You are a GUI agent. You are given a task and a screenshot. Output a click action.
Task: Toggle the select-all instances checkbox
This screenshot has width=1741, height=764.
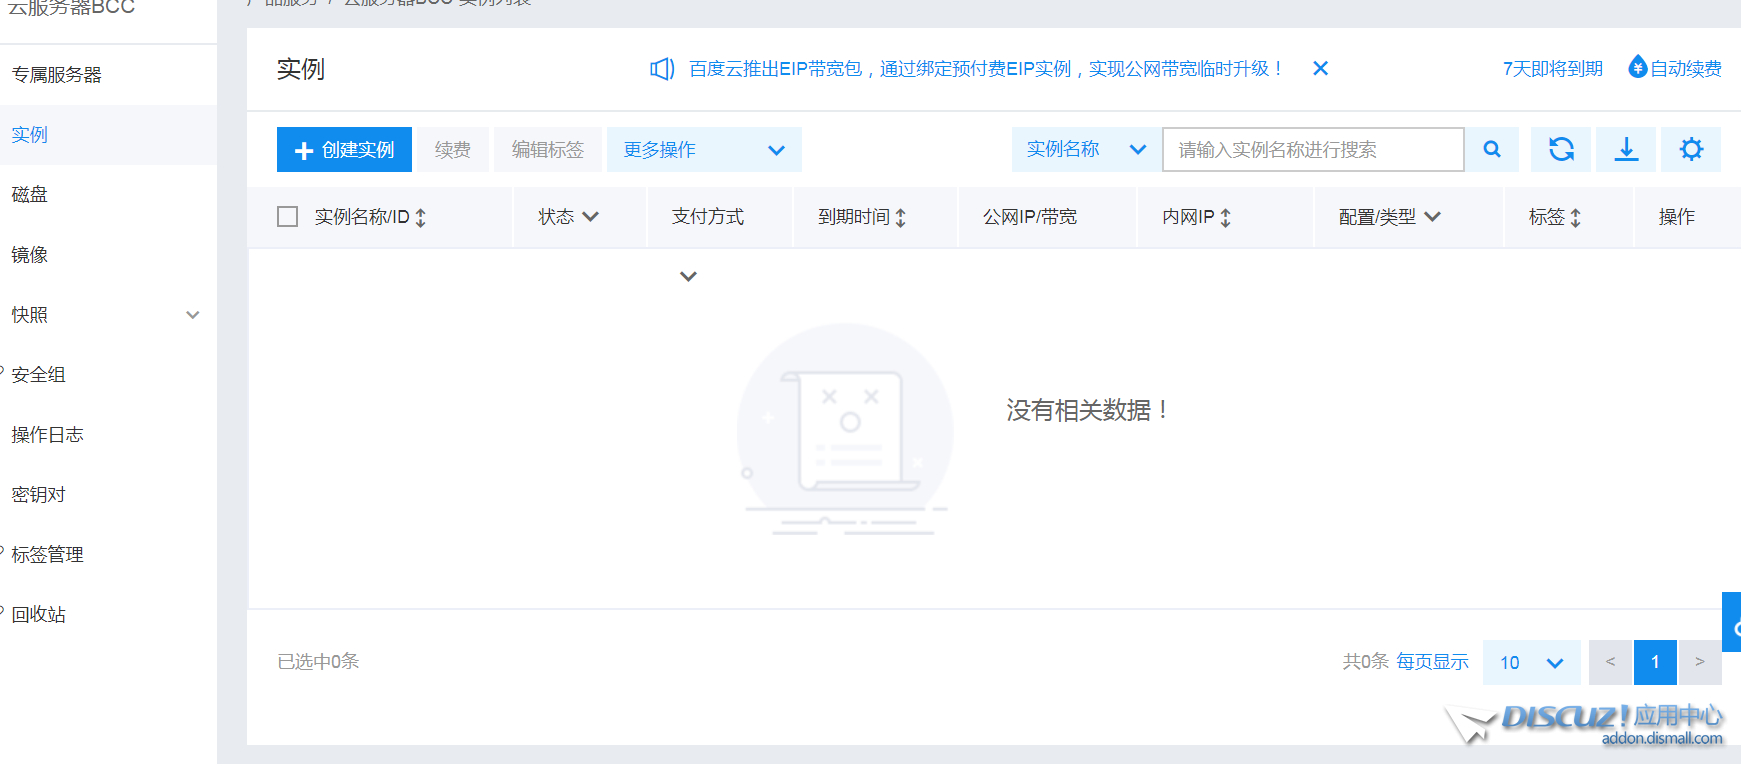tap(288, 217)
